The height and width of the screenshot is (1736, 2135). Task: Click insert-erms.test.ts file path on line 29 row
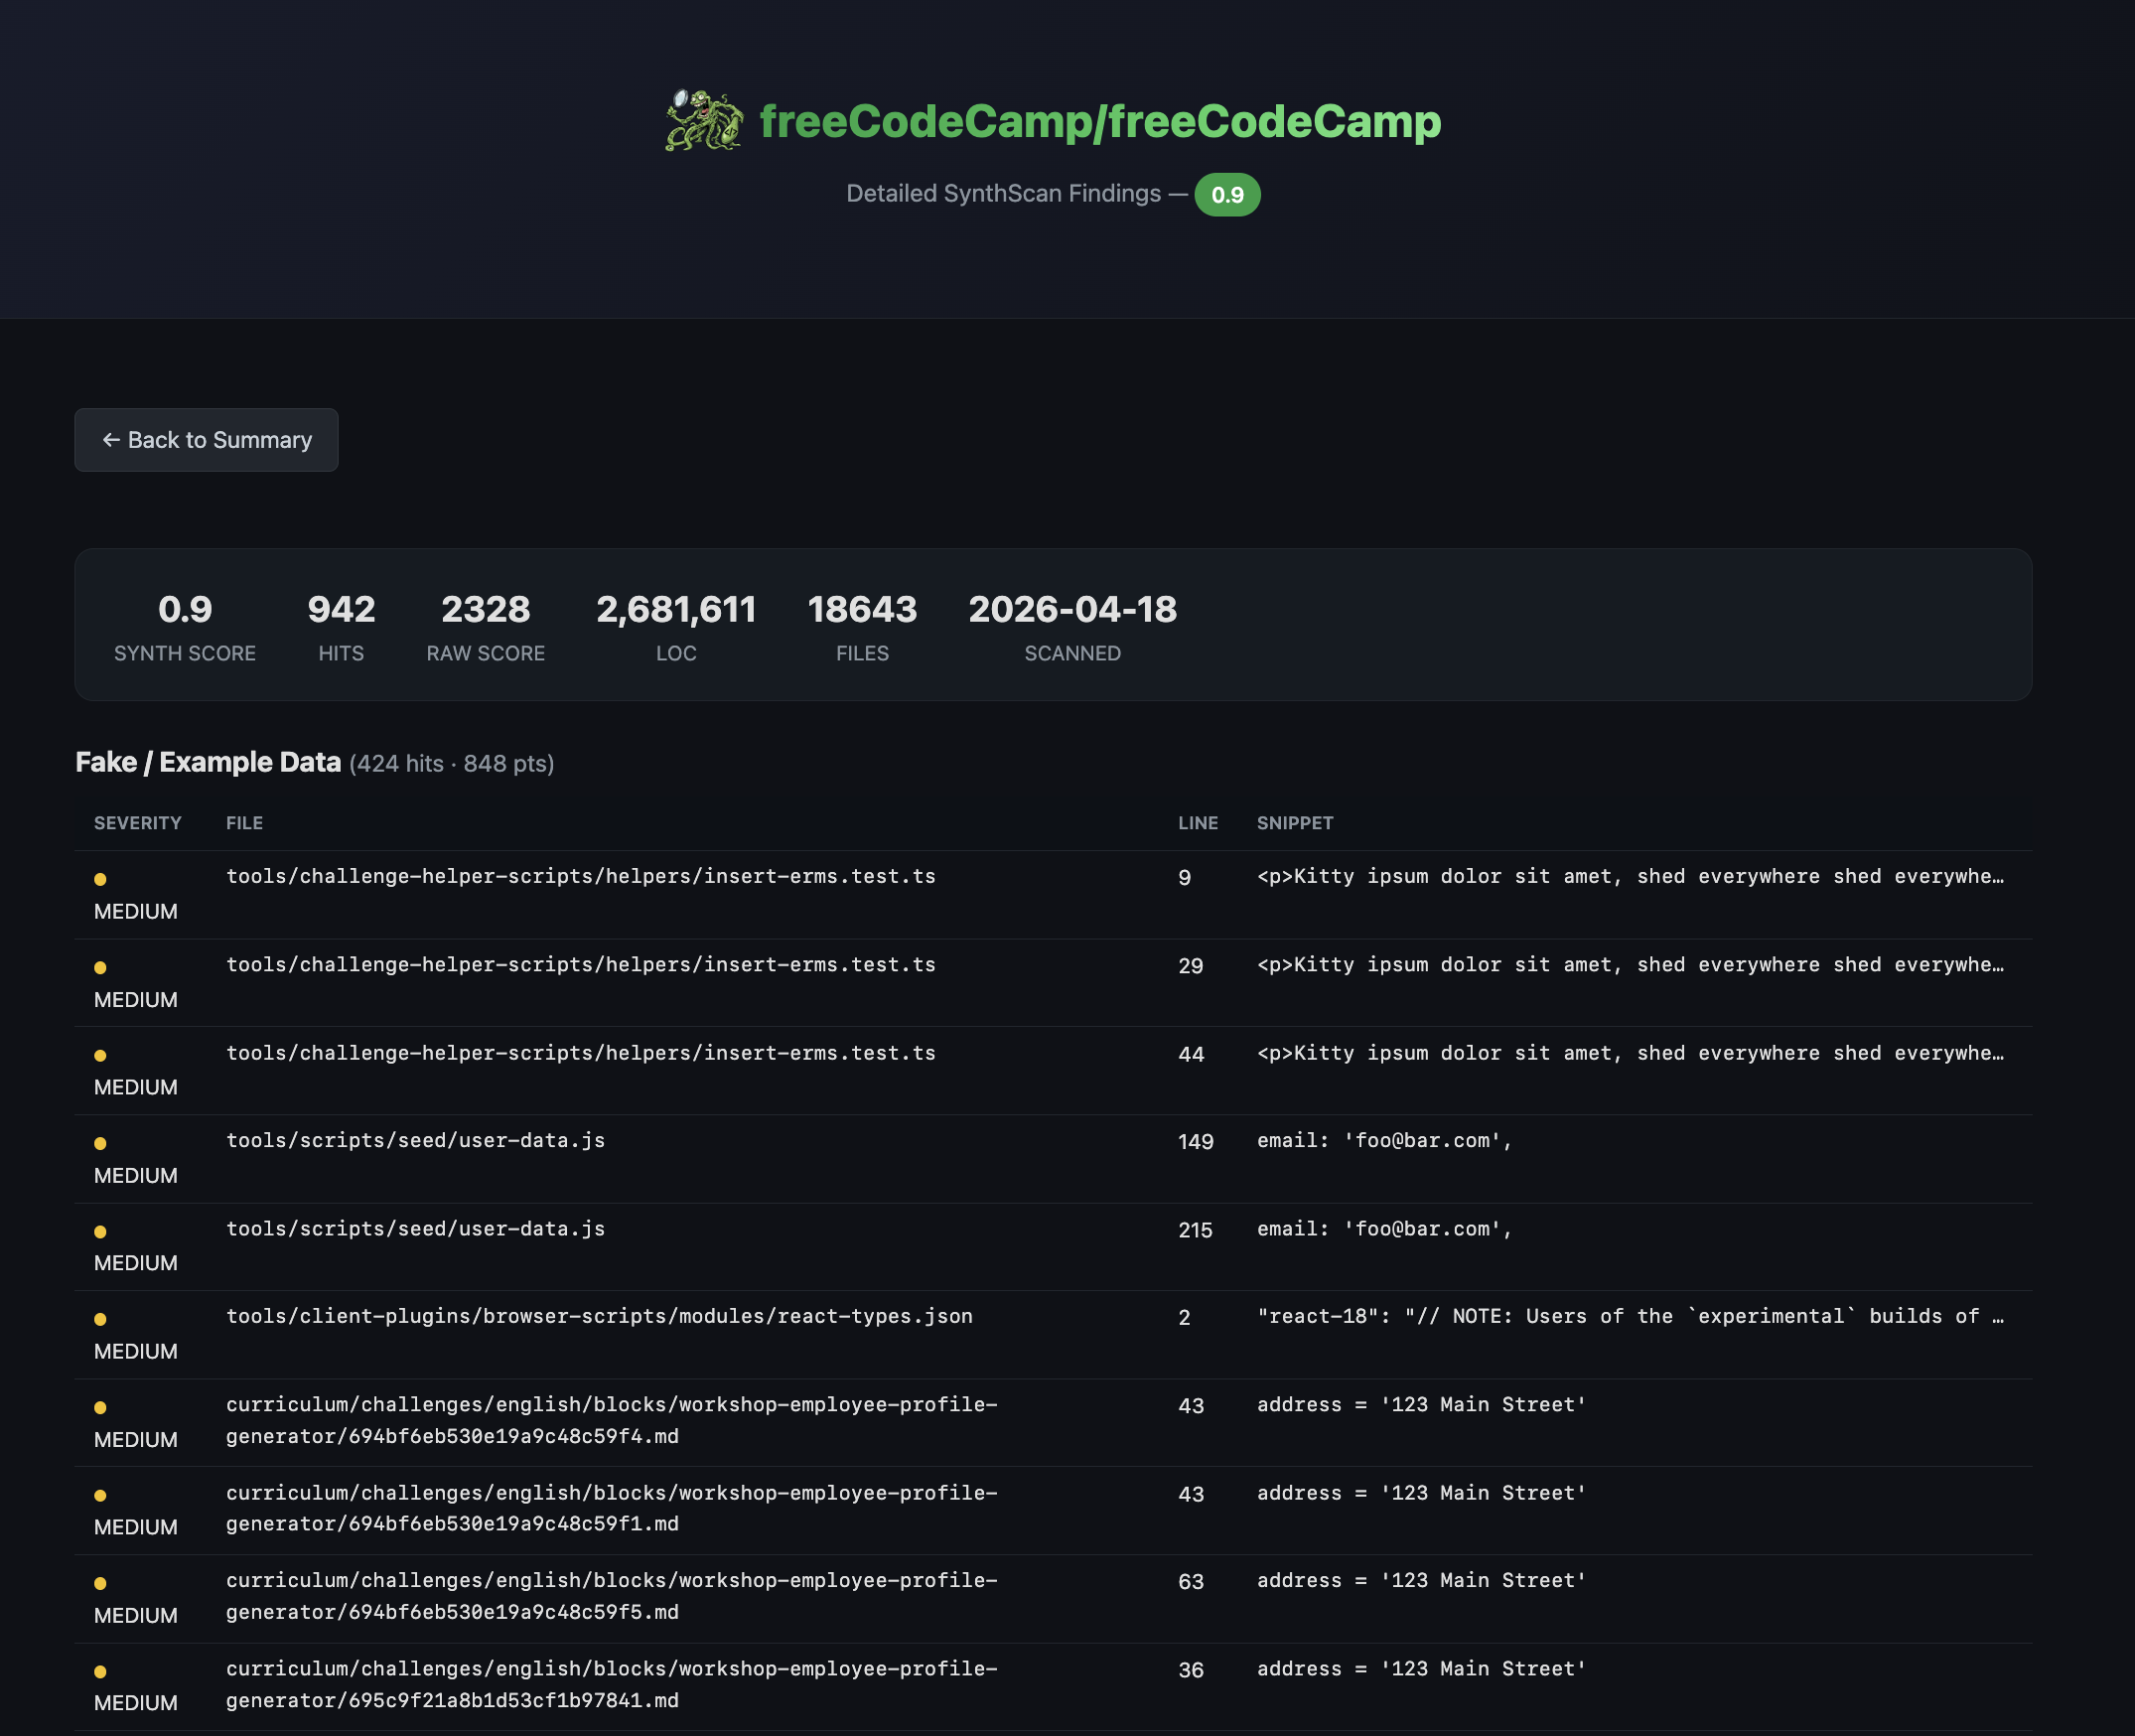581,964
